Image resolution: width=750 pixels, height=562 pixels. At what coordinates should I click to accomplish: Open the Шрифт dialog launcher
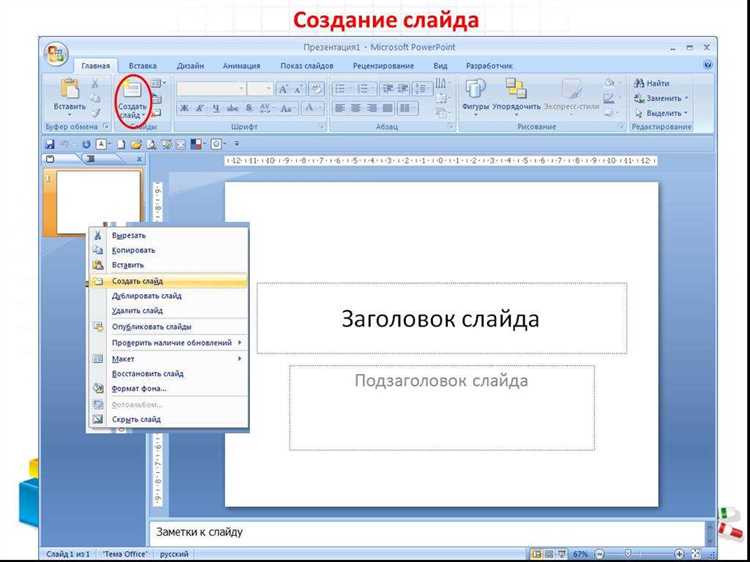pos(322,127)
